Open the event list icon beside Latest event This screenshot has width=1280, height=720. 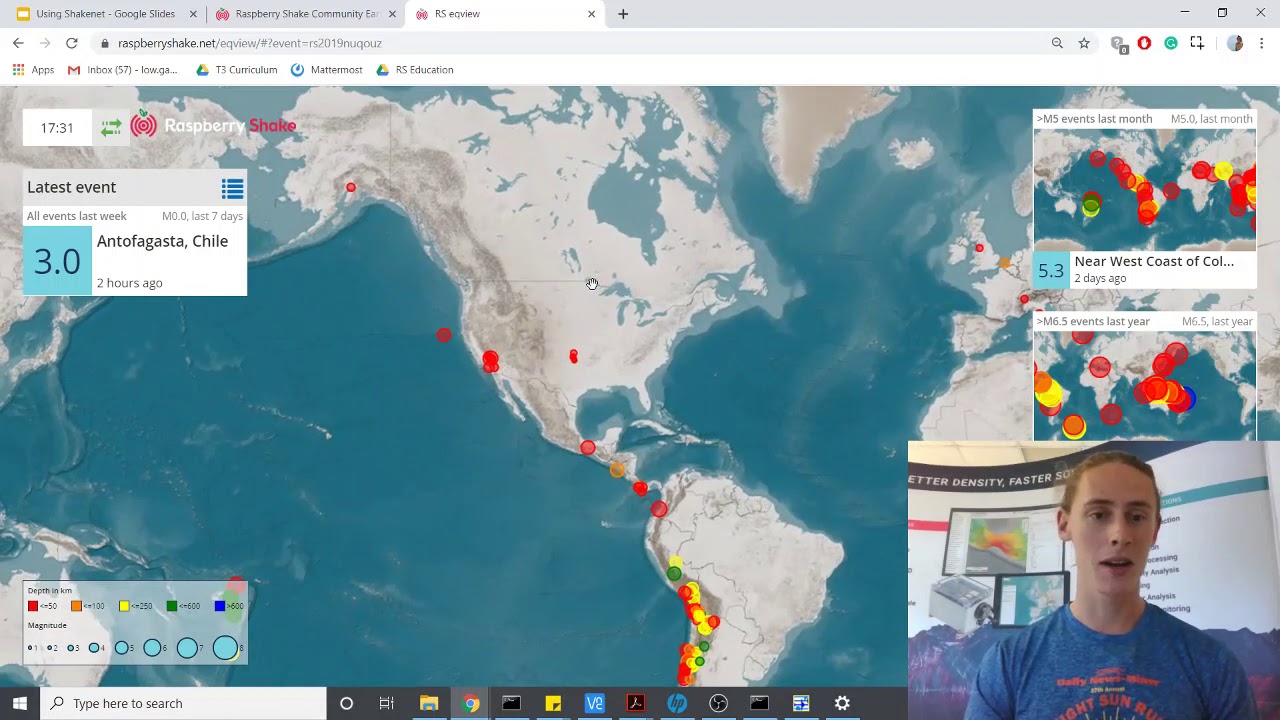coord(232,189)
